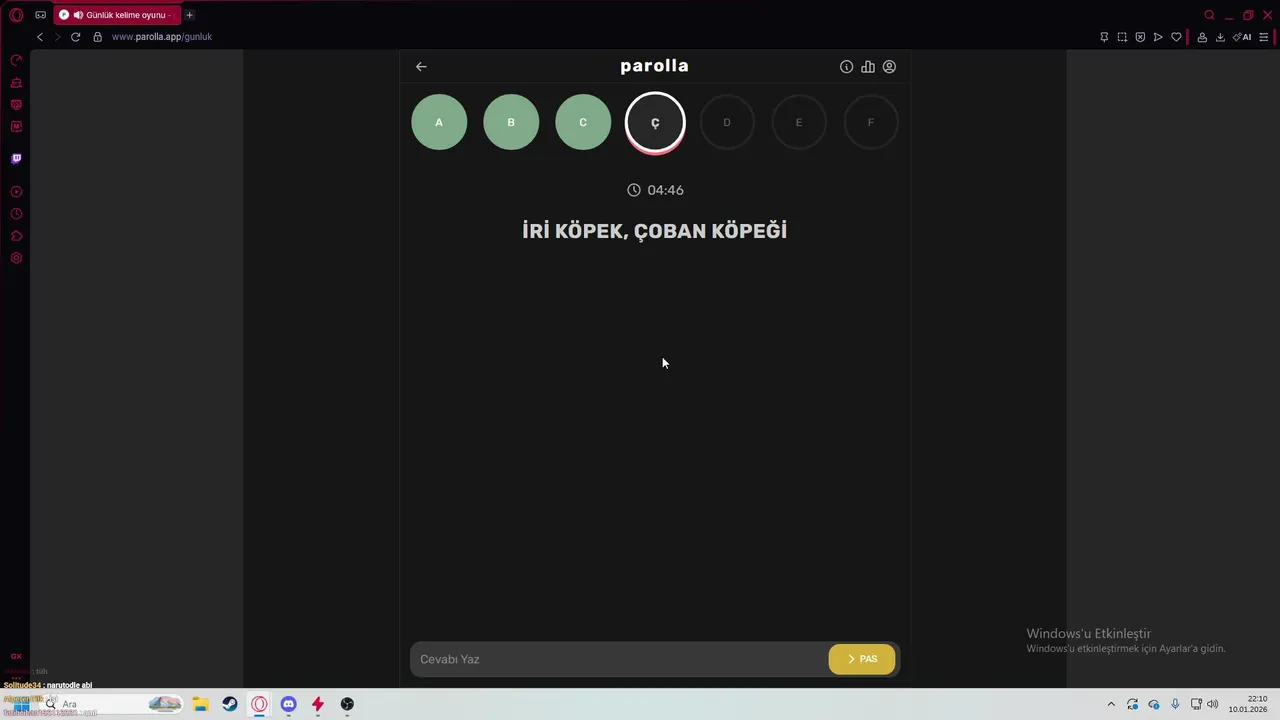The width and height of the screenshot is (1280, 720).
Task: Open File Explorer from taskbar
Action: click(200, 704)
